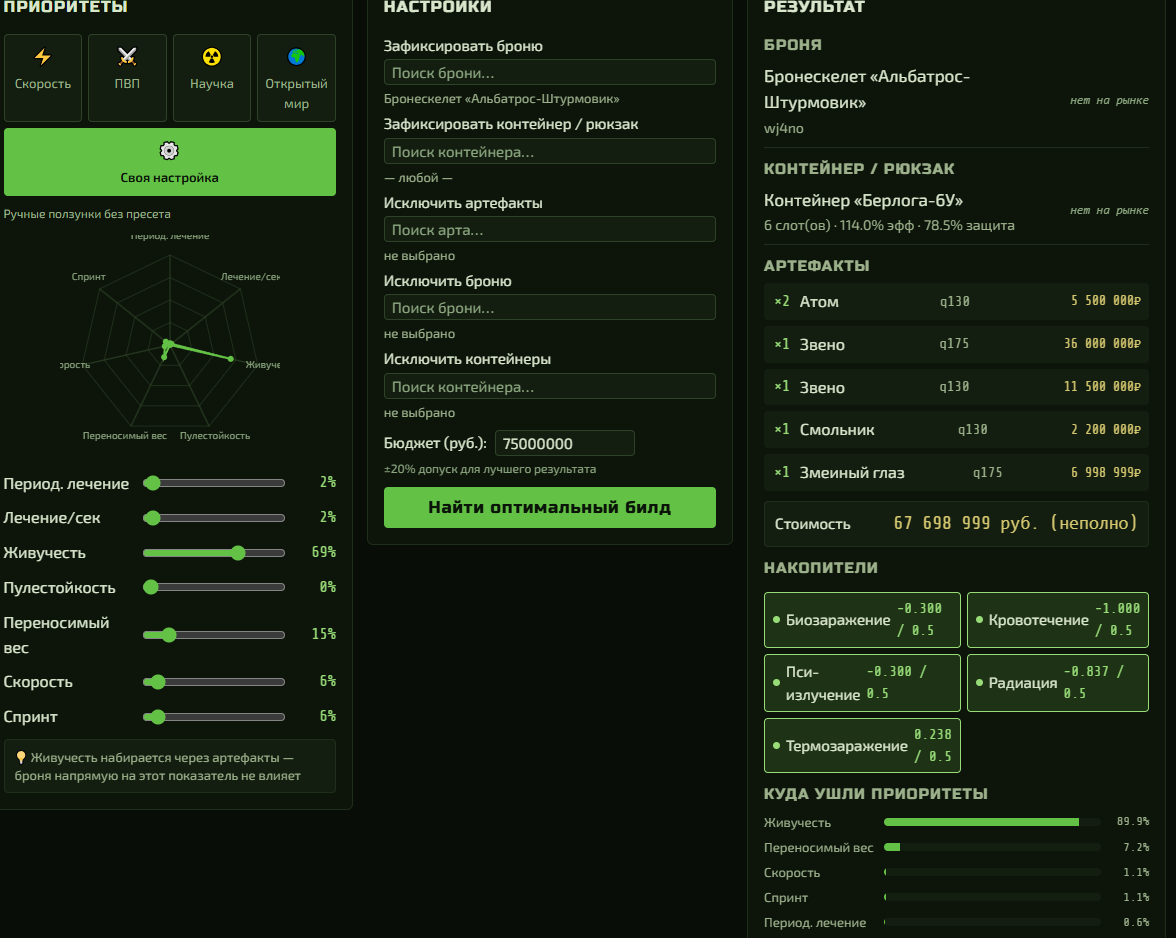Click Найти оптимальный билд button
Viewport: 1176px width, 938px height.
550,508
